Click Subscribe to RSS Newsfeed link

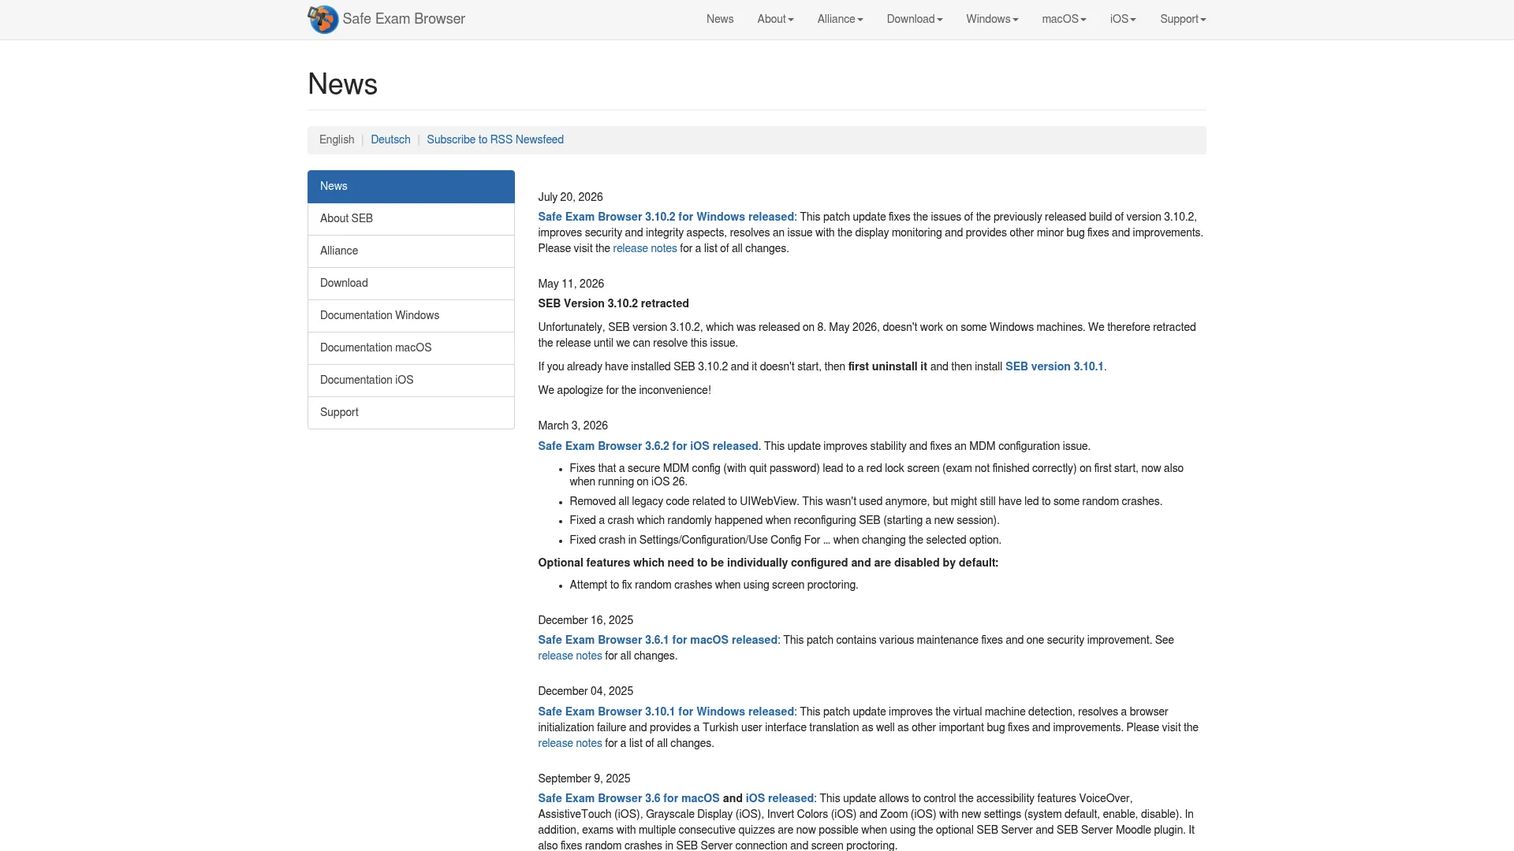point(495,140)
